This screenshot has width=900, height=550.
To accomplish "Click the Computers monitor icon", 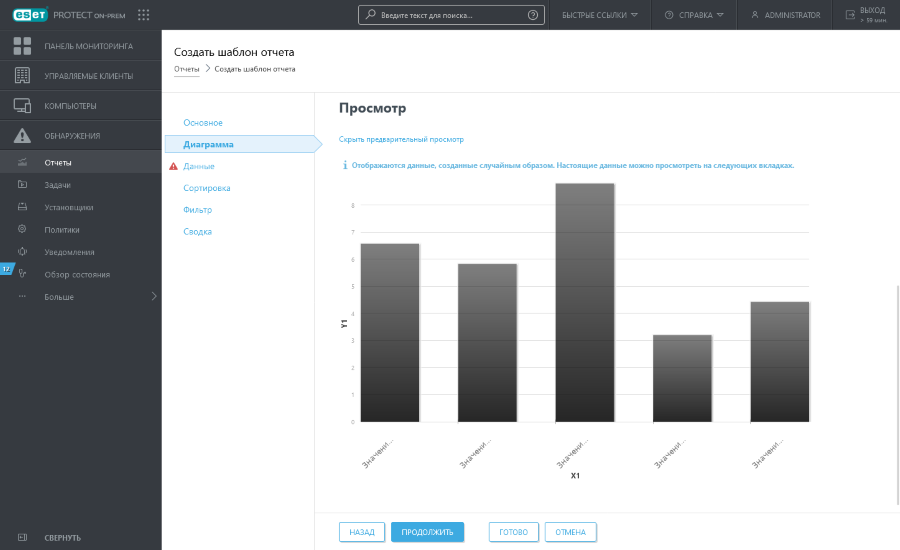I will [x=22, y=106].
